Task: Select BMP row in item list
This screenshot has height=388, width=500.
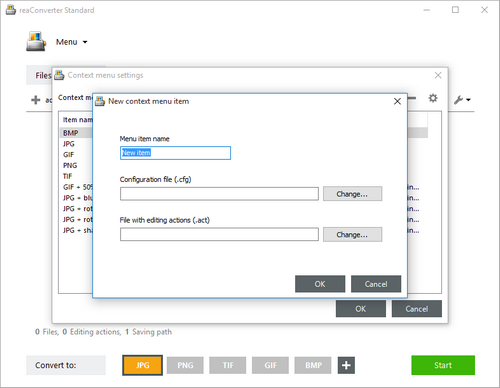Action: pos(76,133)
